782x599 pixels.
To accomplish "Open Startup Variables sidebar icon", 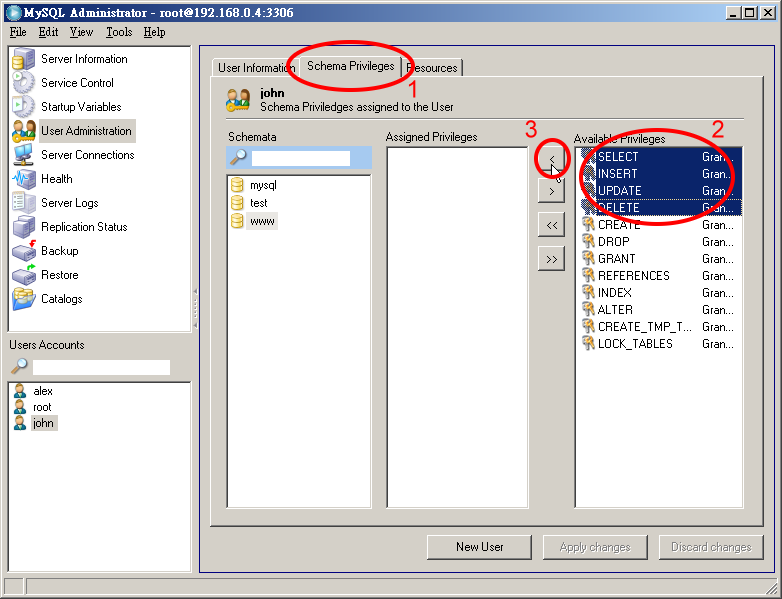I will tap(24, 107).
